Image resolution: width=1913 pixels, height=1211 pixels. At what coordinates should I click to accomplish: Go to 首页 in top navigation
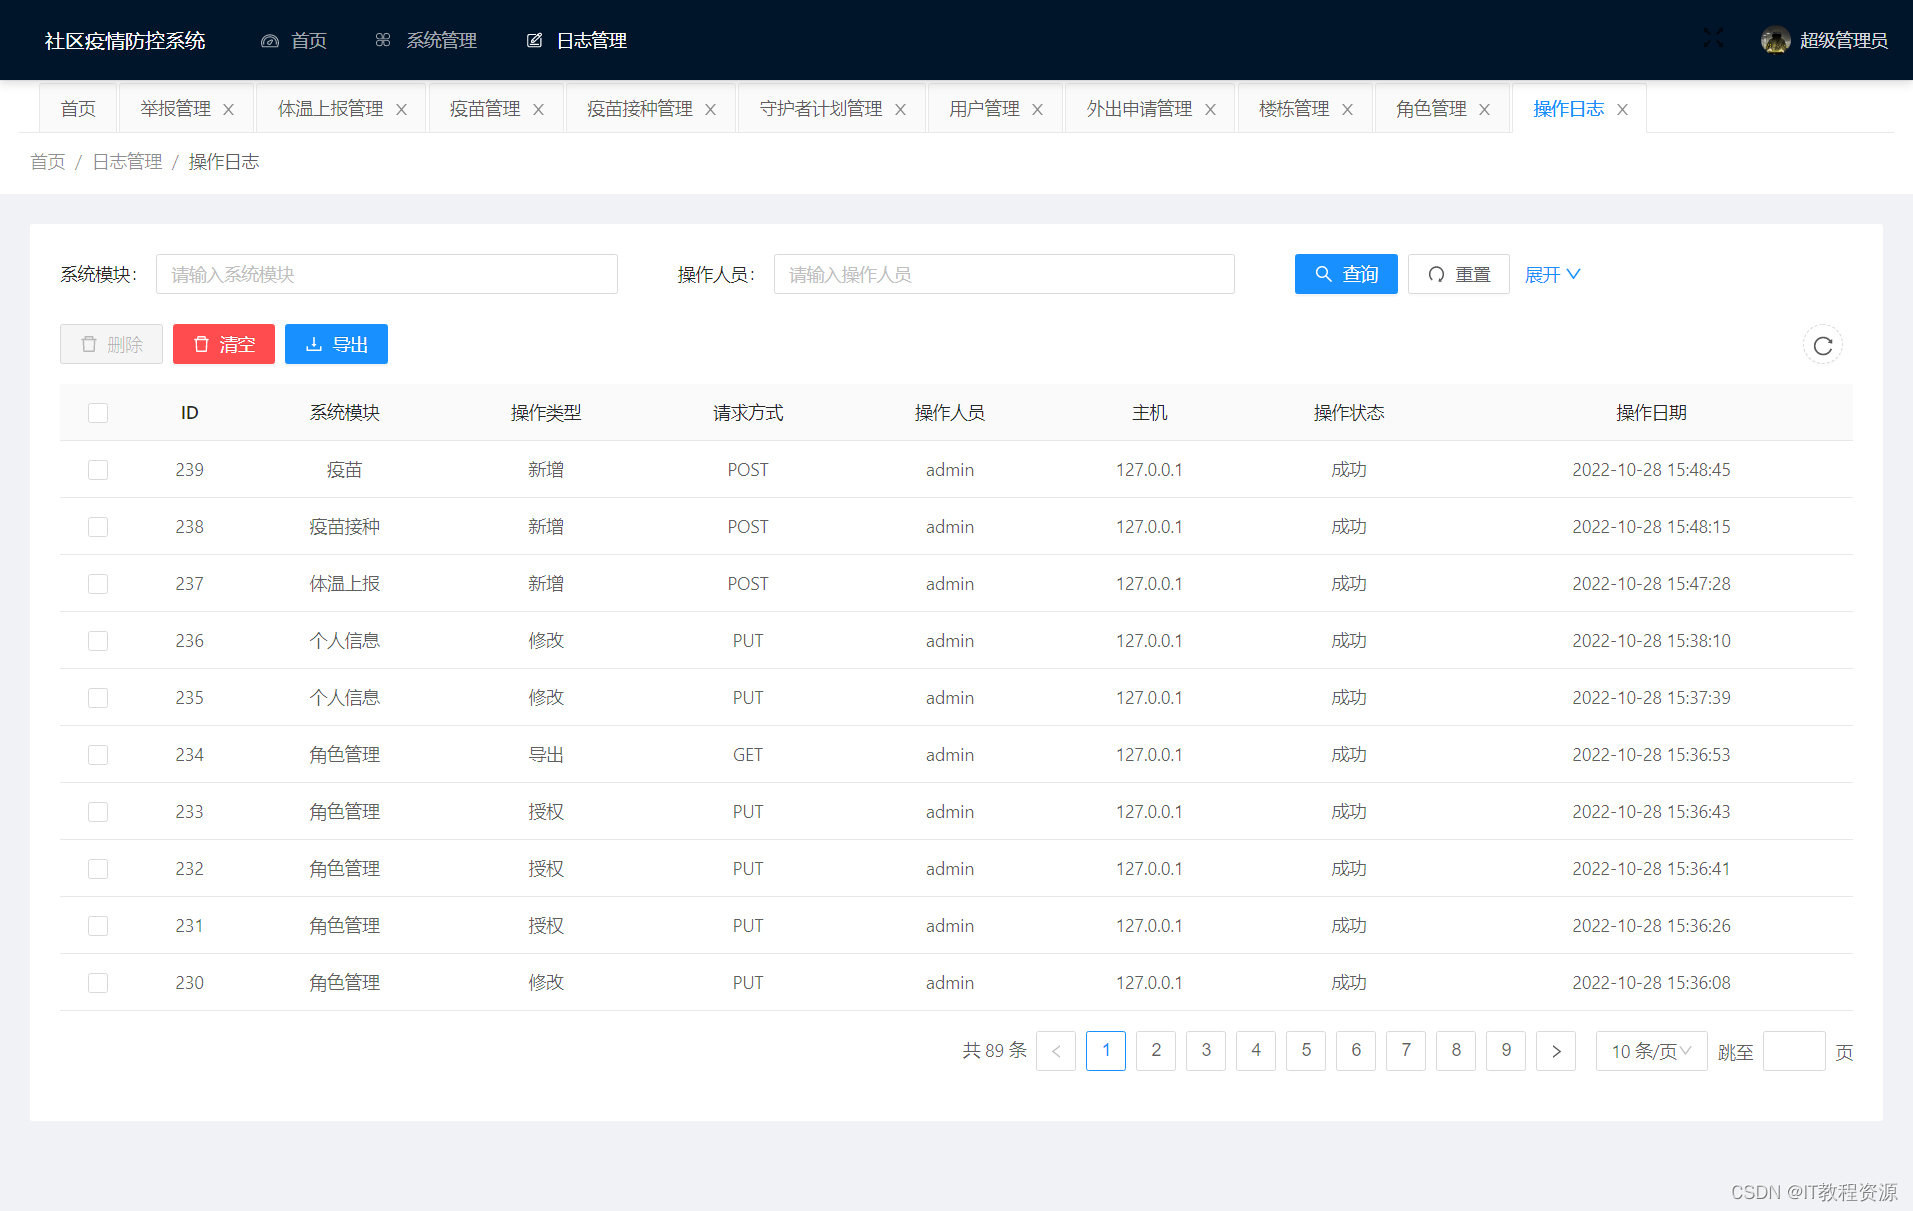(x=294, y=40)
